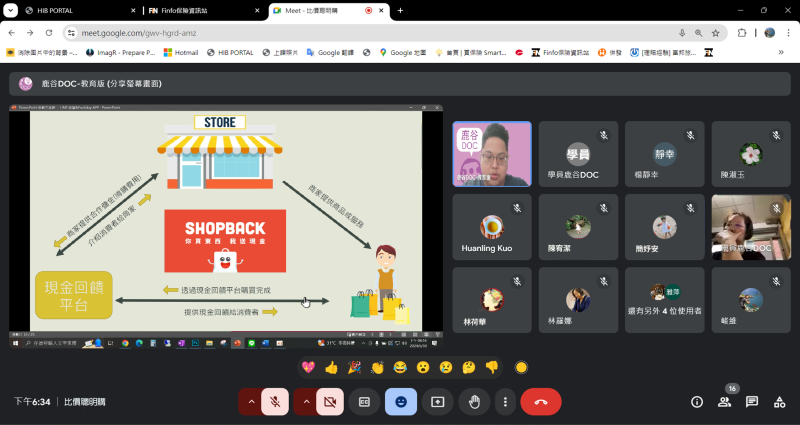Send the clapping hands reaction
800x425 pixels.
point(377,367)
